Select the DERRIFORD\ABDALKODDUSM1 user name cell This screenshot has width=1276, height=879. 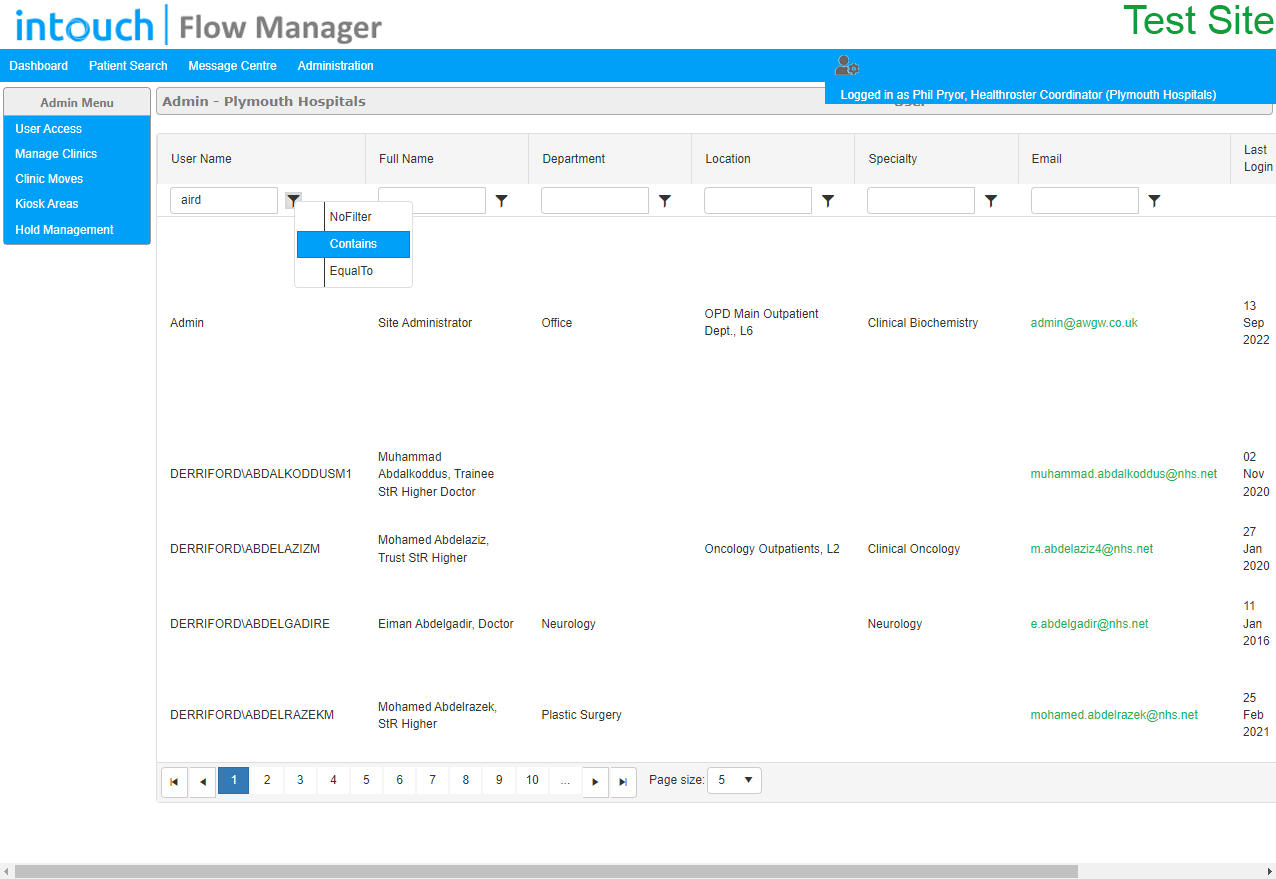coord(261,474)
